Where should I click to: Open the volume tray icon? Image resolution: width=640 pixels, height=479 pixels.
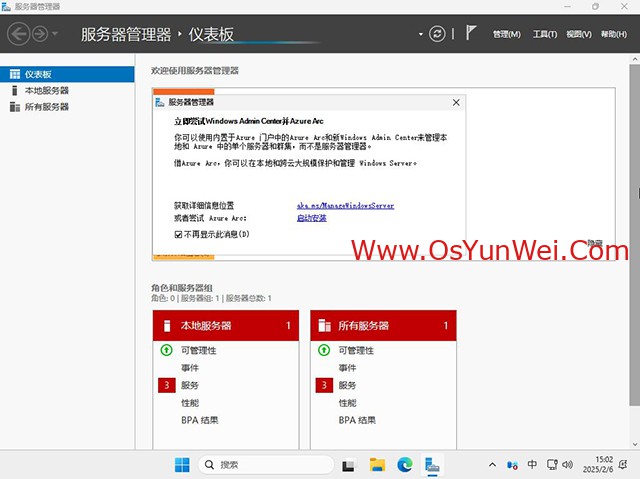pos(567,464)
